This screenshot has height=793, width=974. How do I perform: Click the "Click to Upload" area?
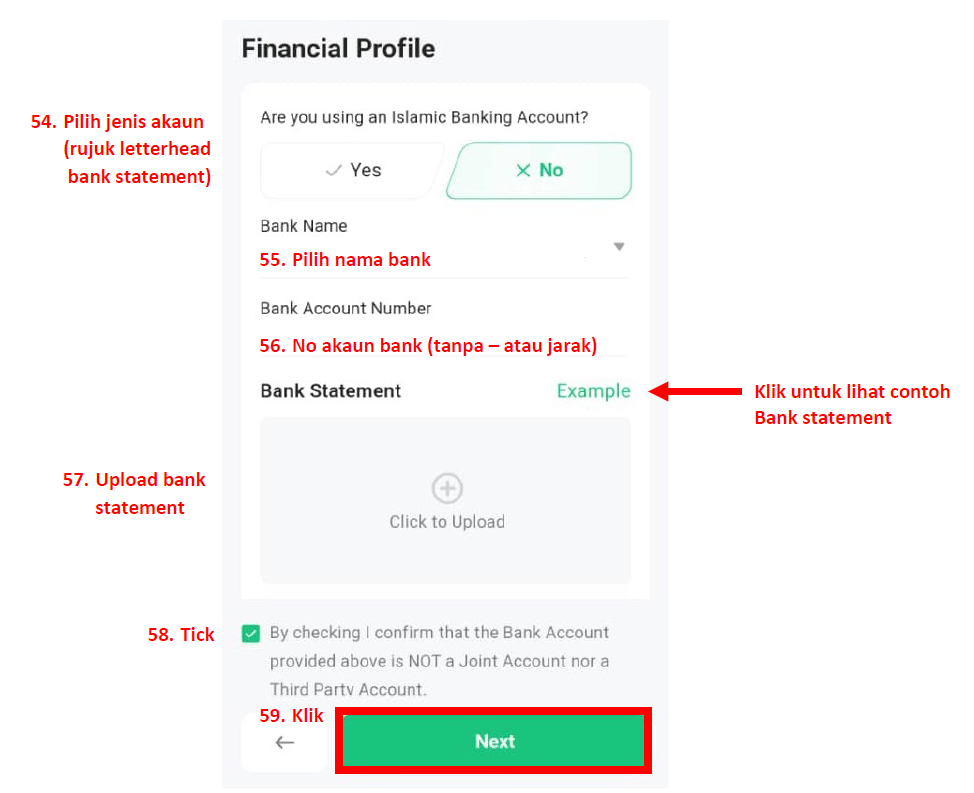pyautogui.click(x=446, y=521)
